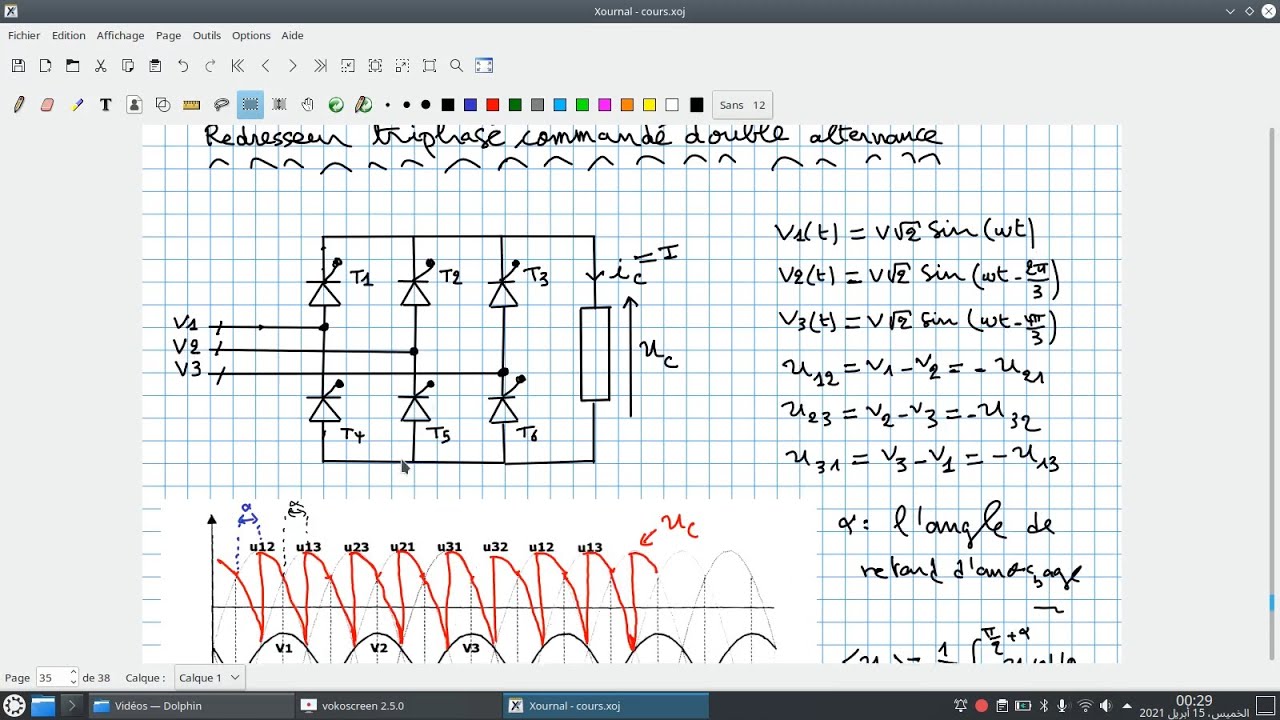Click the page number field showing 35
The width and height of the screenshot is (1280, 720).
coord(51,678)
